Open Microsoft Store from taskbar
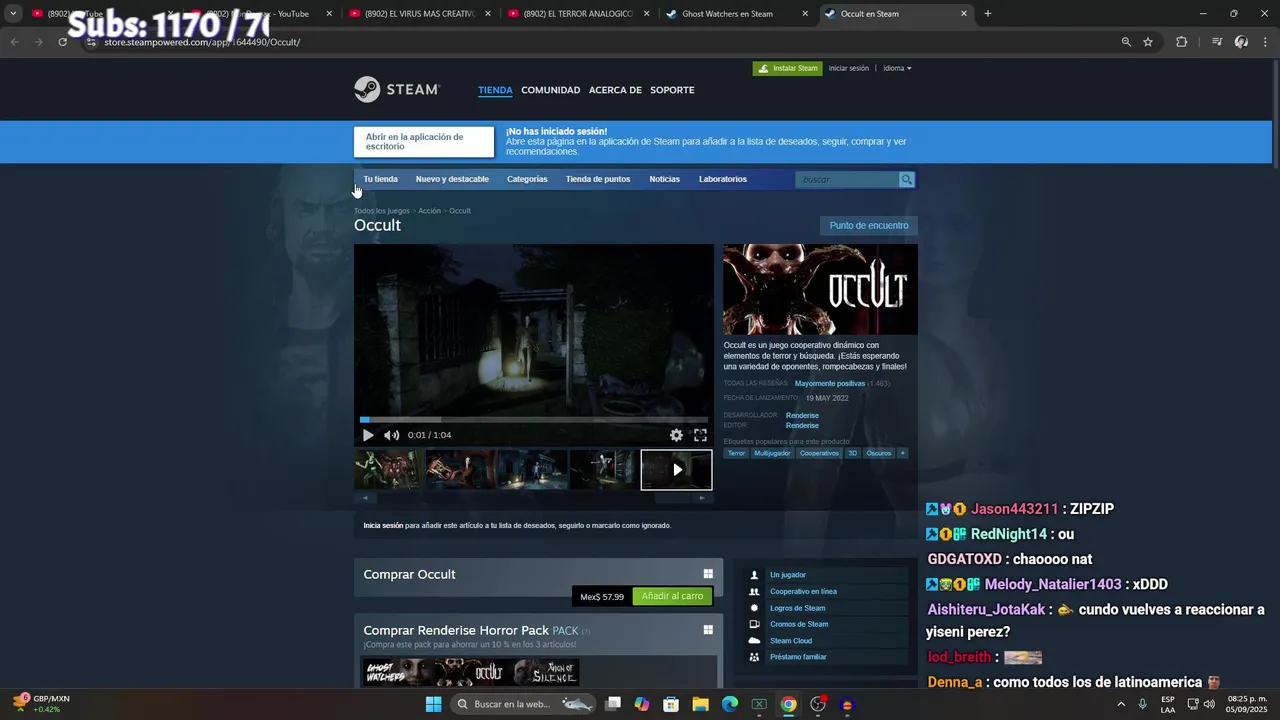 671,704
